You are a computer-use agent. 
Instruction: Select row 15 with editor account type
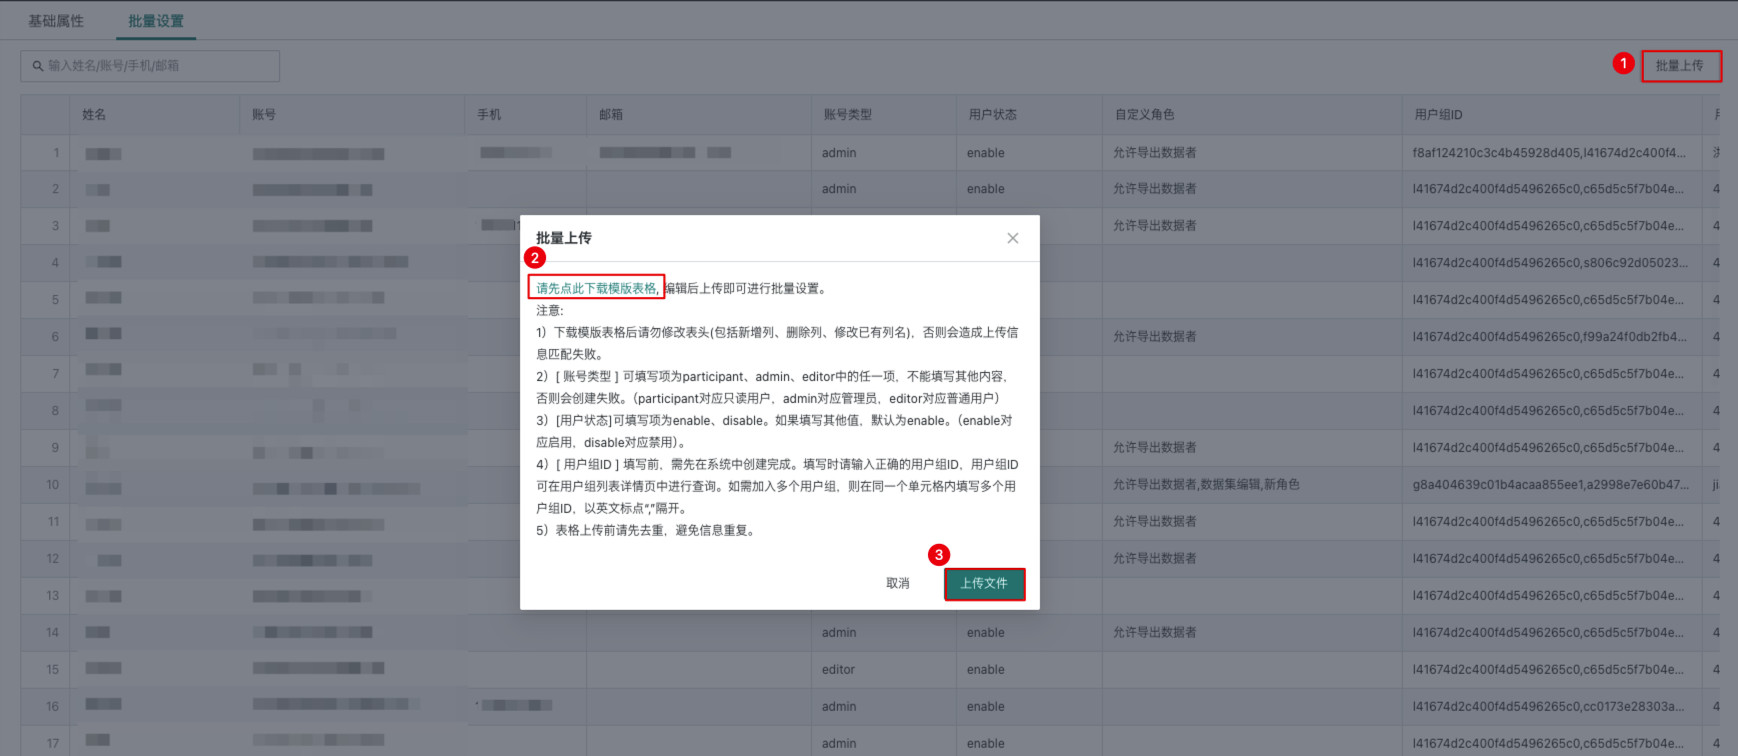point(838,670)
